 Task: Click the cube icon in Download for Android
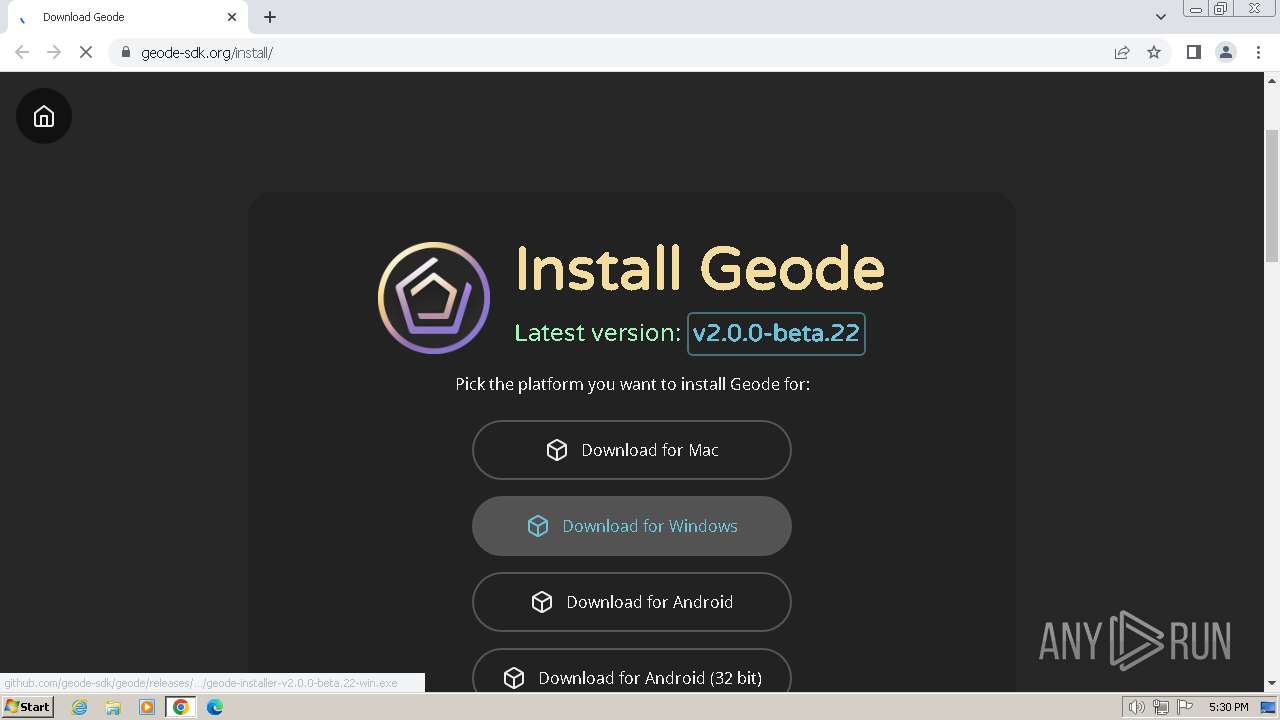pos(542,602)
